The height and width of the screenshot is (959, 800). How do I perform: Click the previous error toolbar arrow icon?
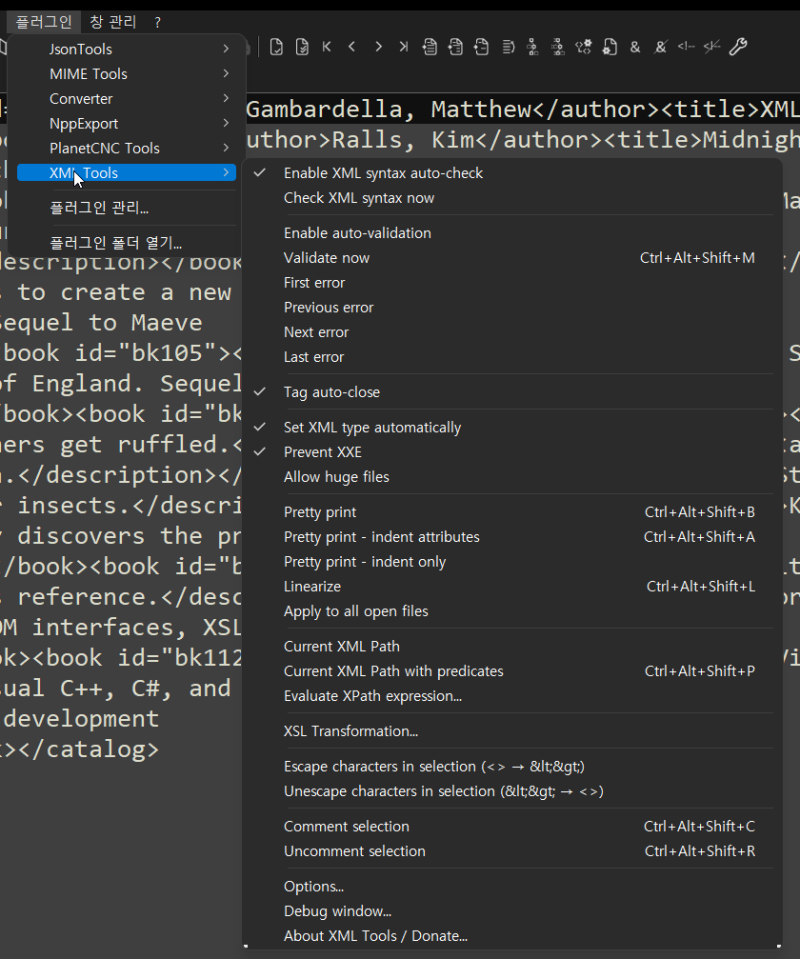click(352, 46)
